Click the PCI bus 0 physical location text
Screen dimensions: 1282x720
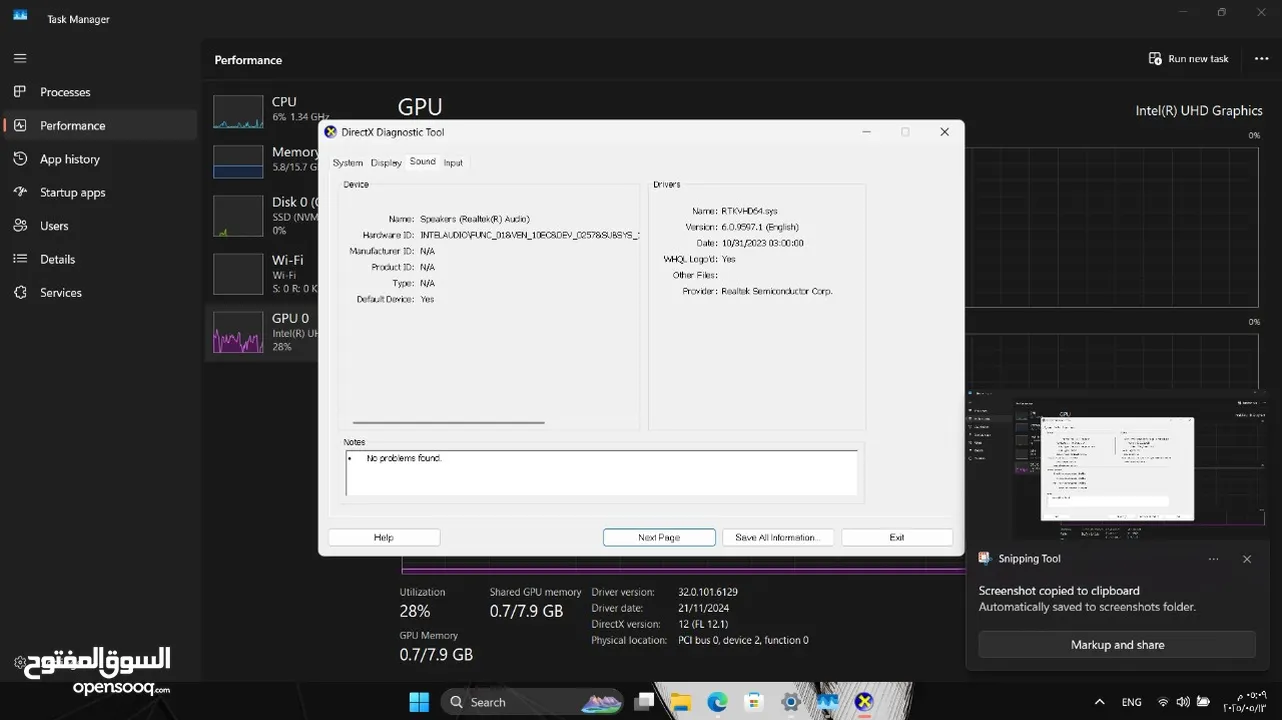tap(743, 640)
